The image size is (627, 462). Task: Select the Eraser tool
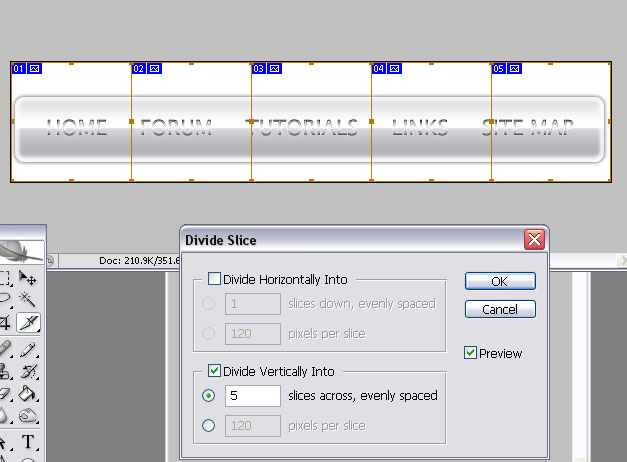(x=5, y=394)
